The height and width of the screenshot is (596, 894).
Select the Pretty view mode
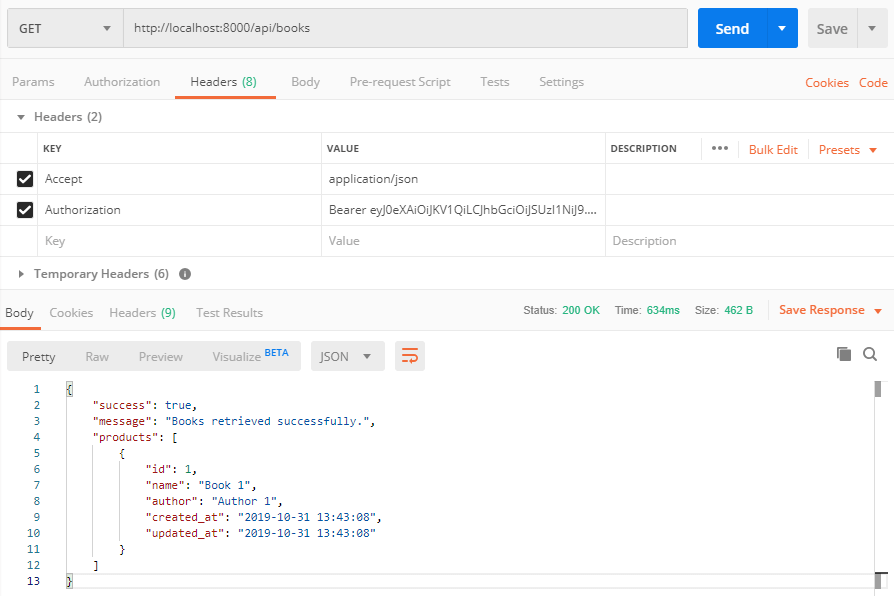[x=39, y=356]
